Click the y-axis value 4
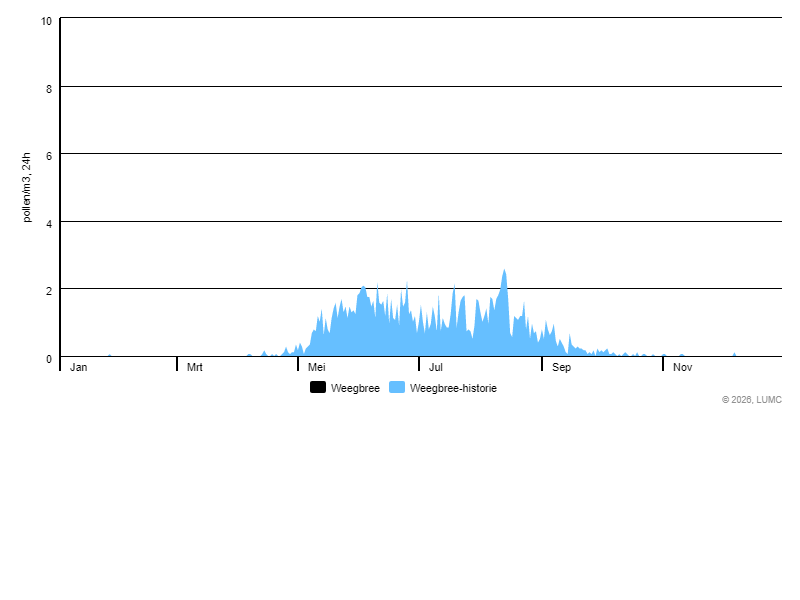This screenshot has width=800, height=600. pos(49,223)
